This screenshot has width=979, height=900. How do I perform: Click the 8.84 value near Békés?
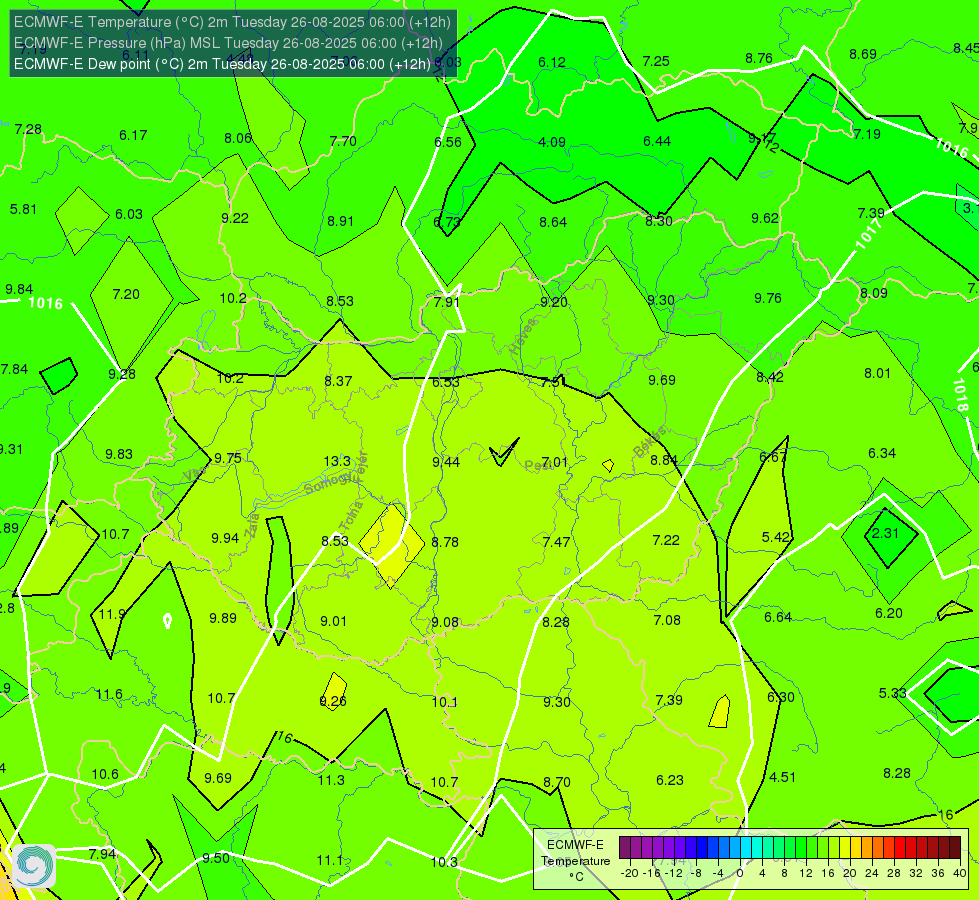pyautogui.click(x=664, y=460)
